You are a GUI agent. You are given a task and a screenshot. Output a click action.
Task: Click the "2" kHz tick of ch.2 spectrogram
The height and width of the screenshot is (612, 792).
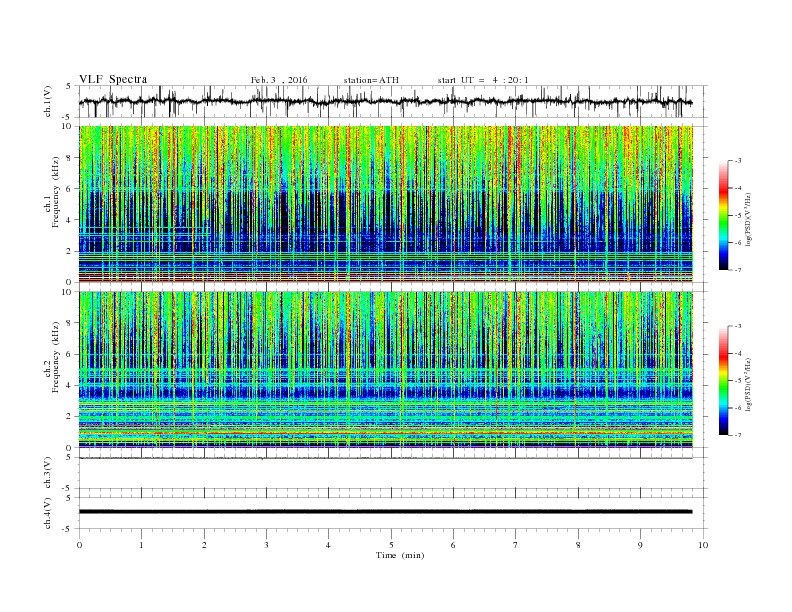69,417
